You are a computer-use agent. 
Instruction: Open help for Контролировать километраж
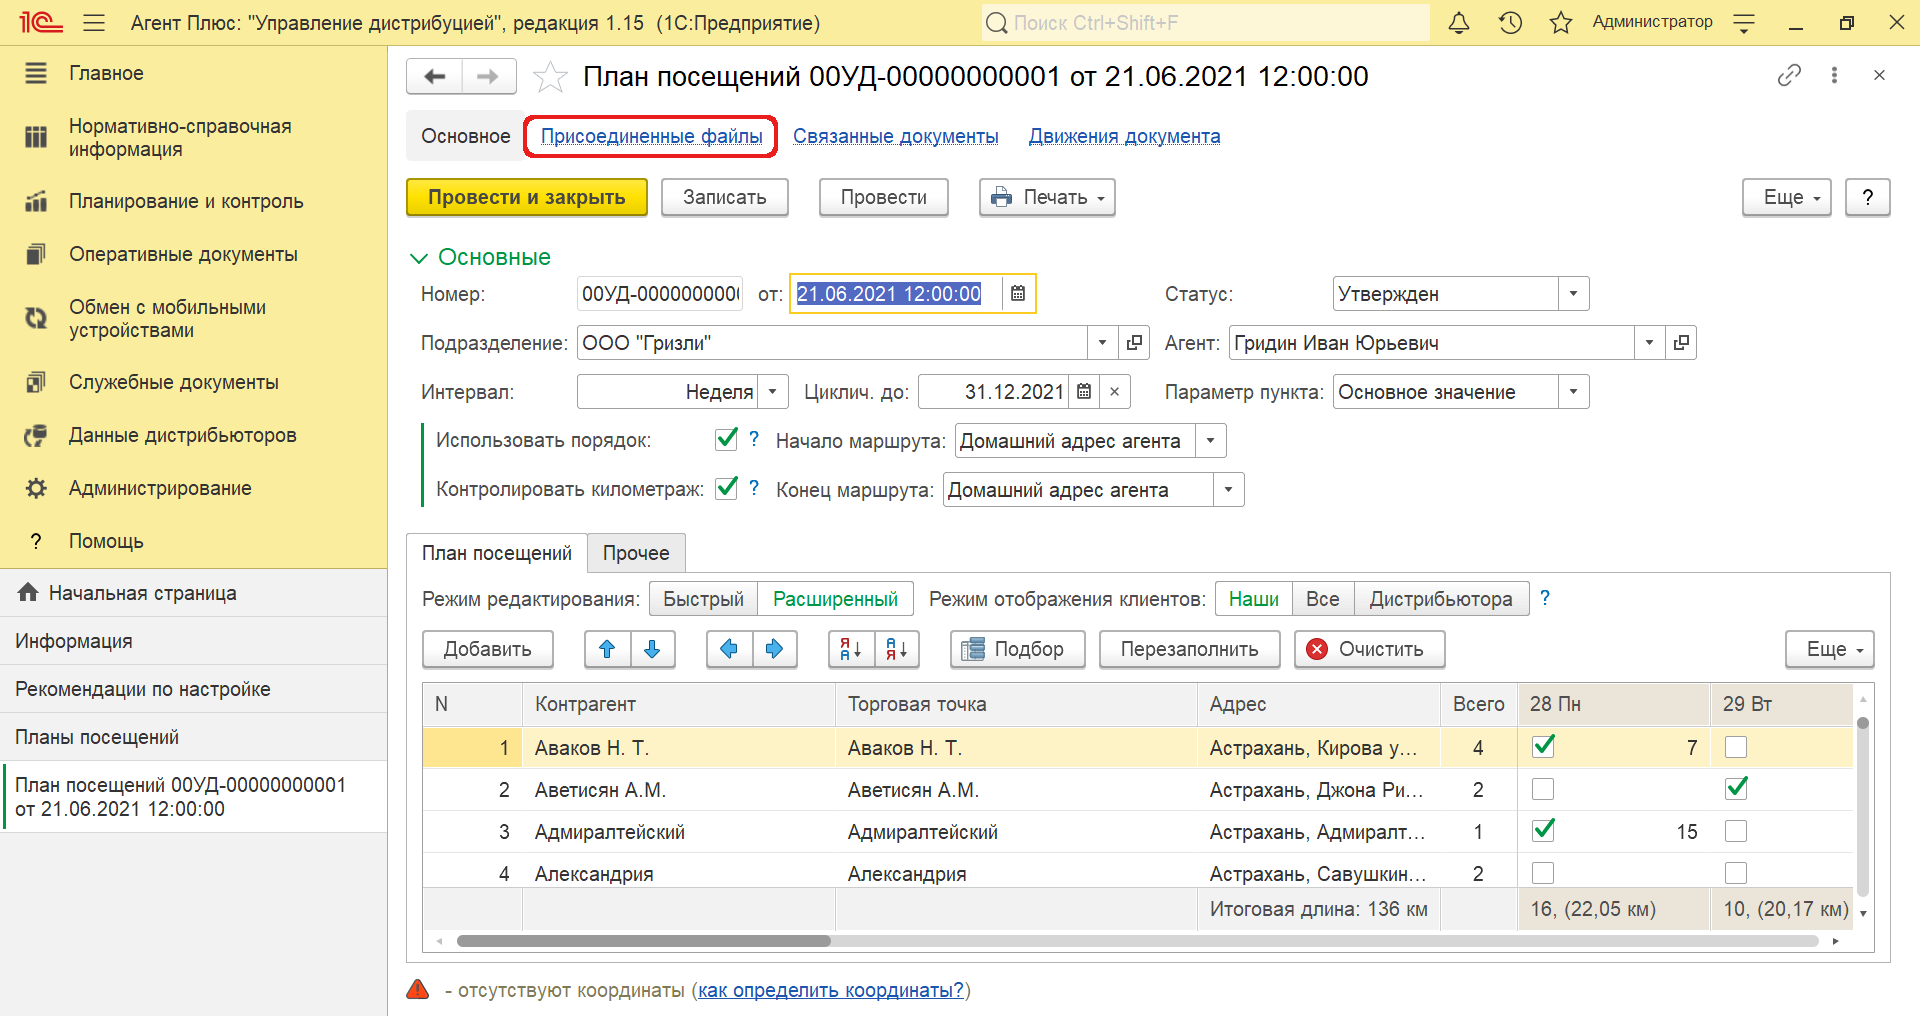click(x=754, y=488)
